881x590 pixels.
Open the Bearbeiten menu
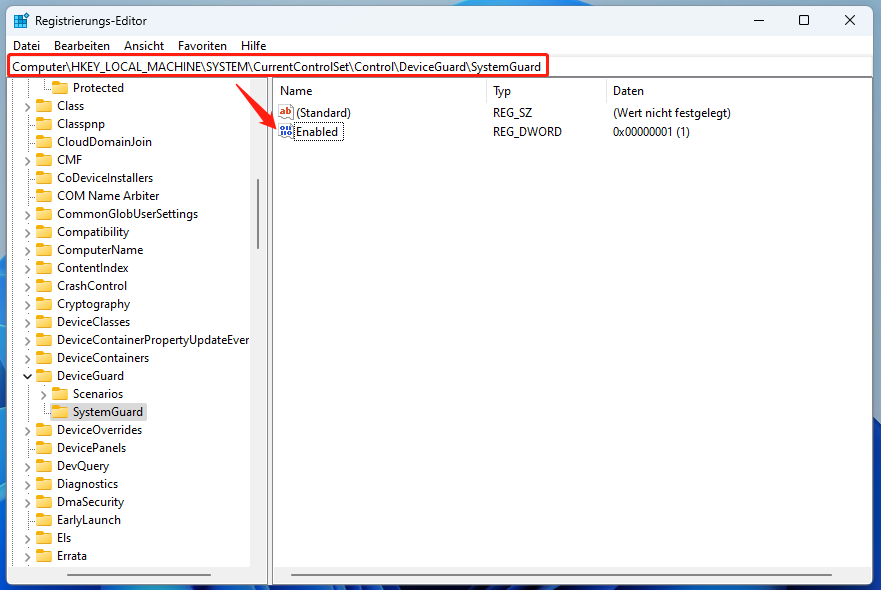tap(81, 46)
